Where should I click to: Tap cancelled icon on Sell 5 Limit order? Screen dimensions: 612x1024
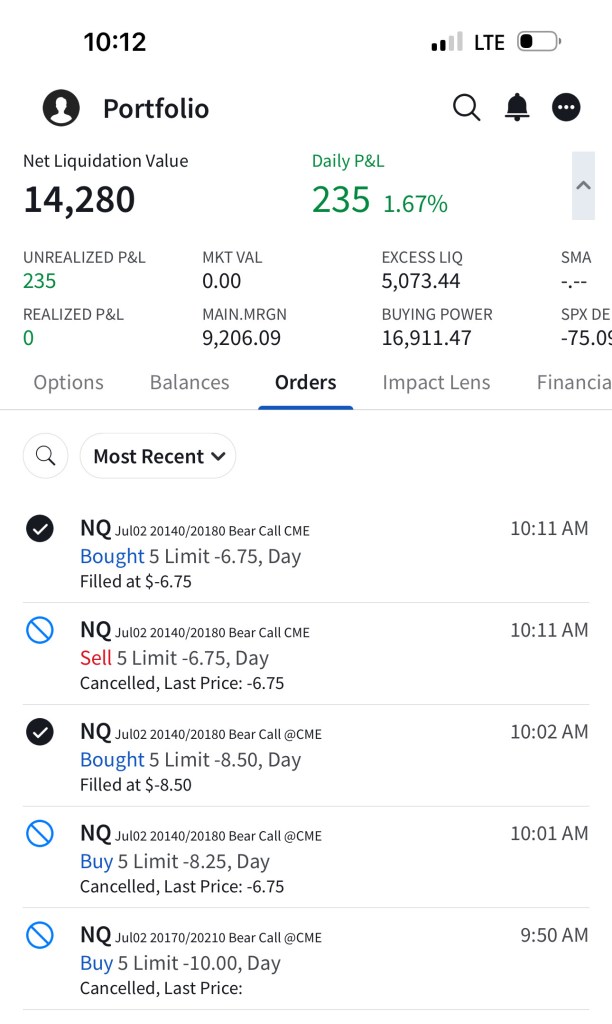[x=39, y=630]
